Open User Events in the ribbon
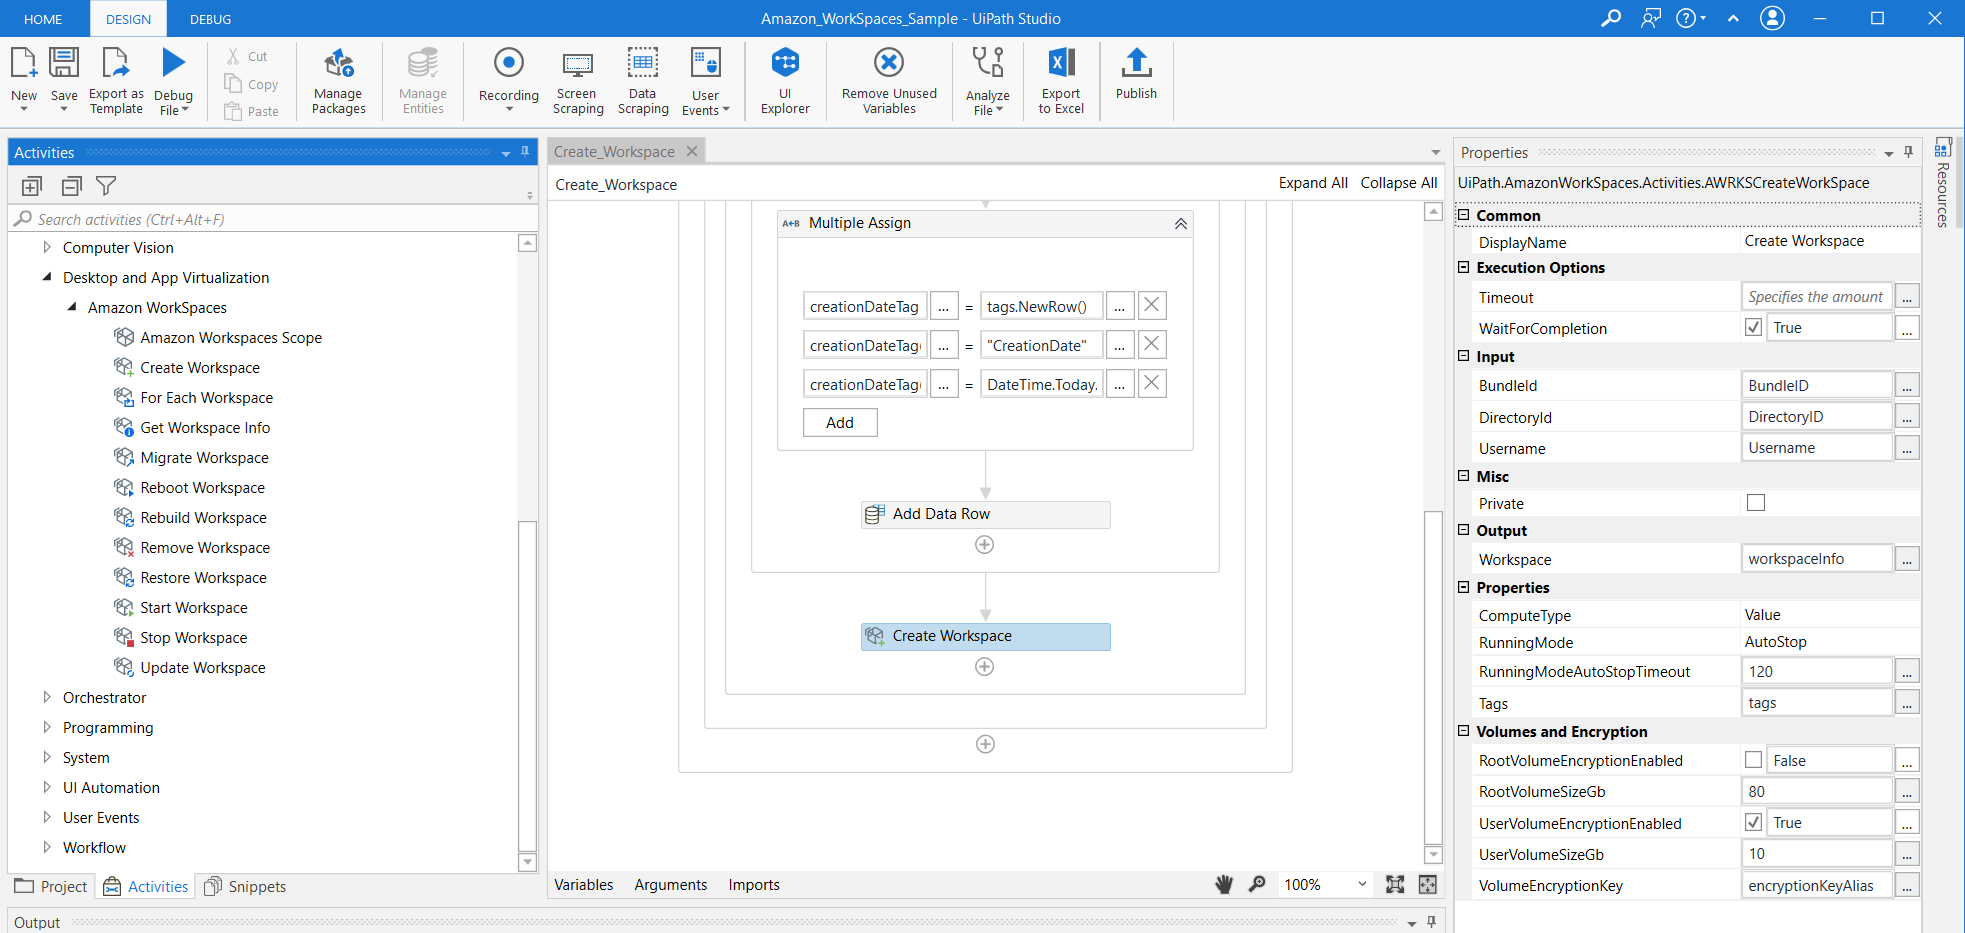This screenshot has width=1965, height=933. point(706,81)
